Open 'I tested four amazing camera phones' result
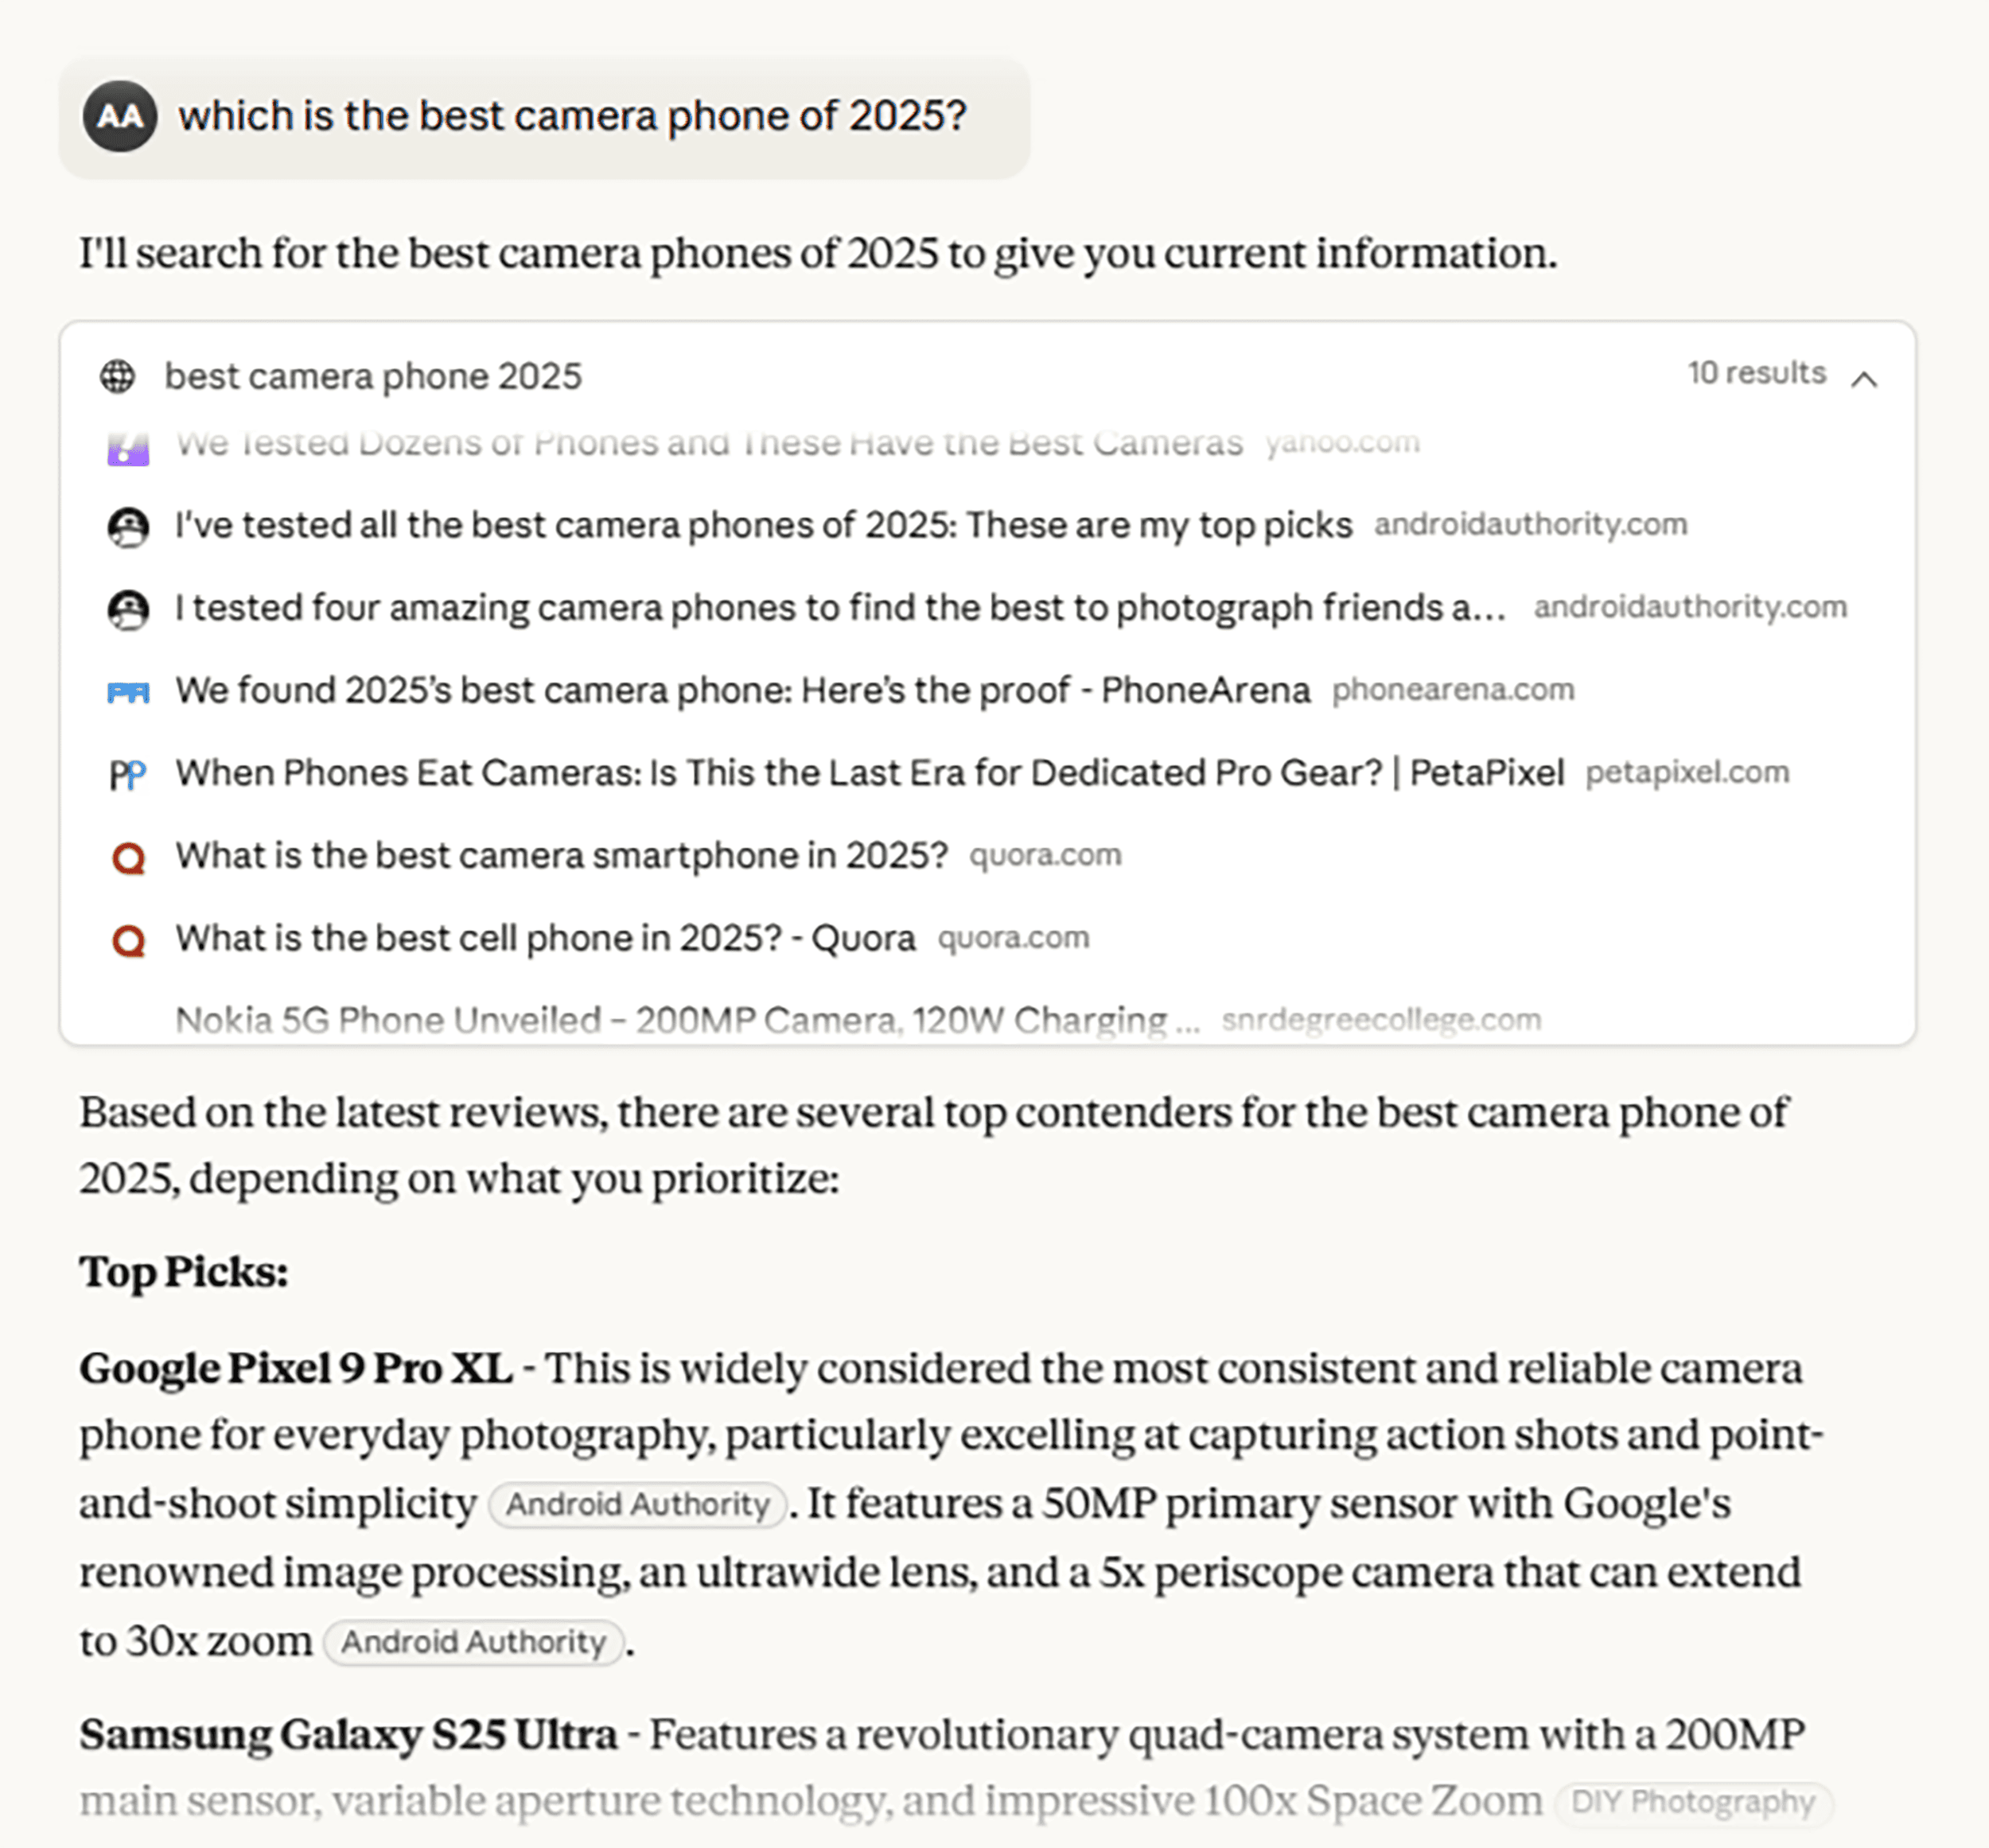1989x1848 pixels. click(840, 608)
